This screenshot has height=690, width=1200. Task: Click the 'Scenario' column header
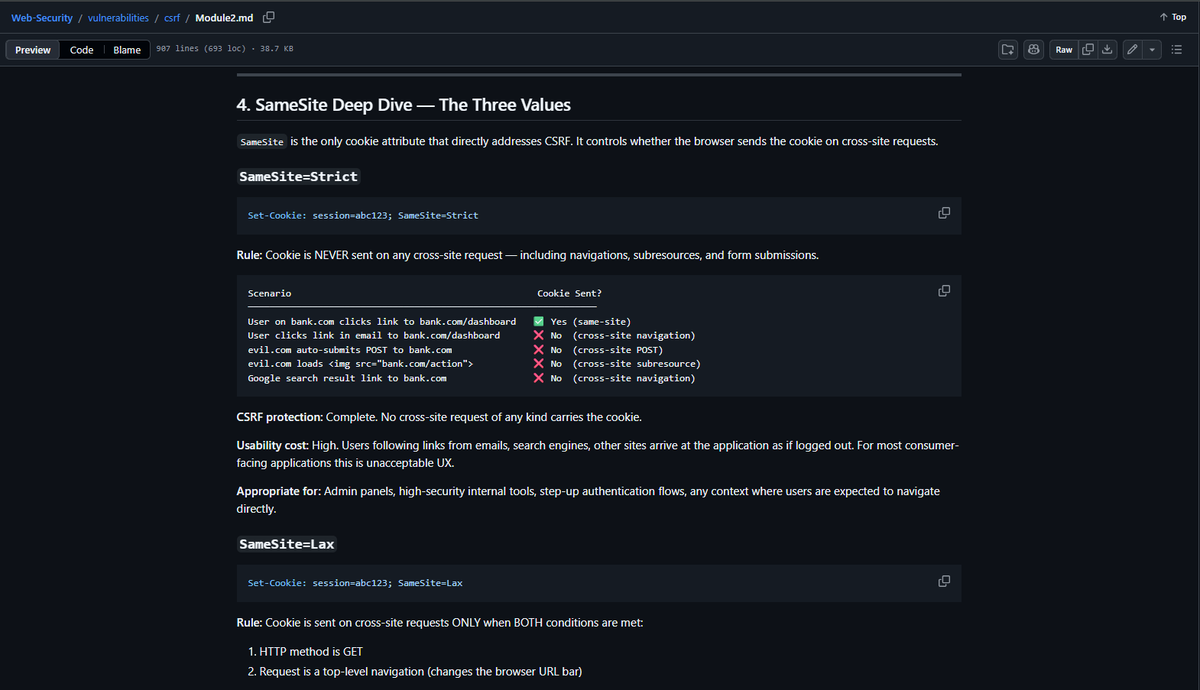pos(269,293)
